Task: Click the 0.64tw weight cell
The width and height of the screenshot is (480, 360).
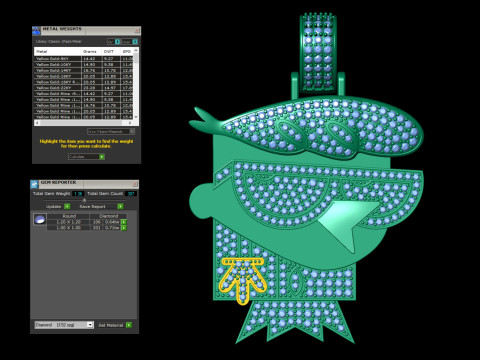Action: pos(112,222)
